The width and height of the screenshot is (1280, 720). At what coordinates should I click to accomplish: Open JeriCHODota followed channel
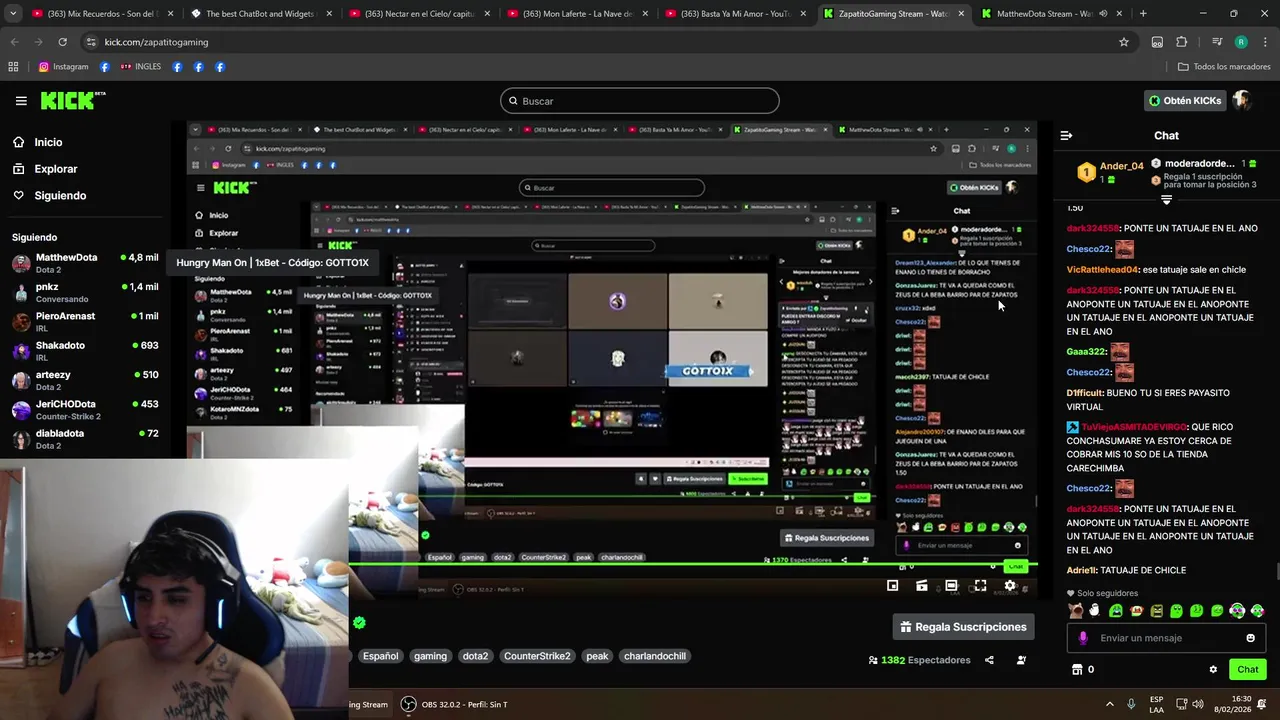point(85,409)
